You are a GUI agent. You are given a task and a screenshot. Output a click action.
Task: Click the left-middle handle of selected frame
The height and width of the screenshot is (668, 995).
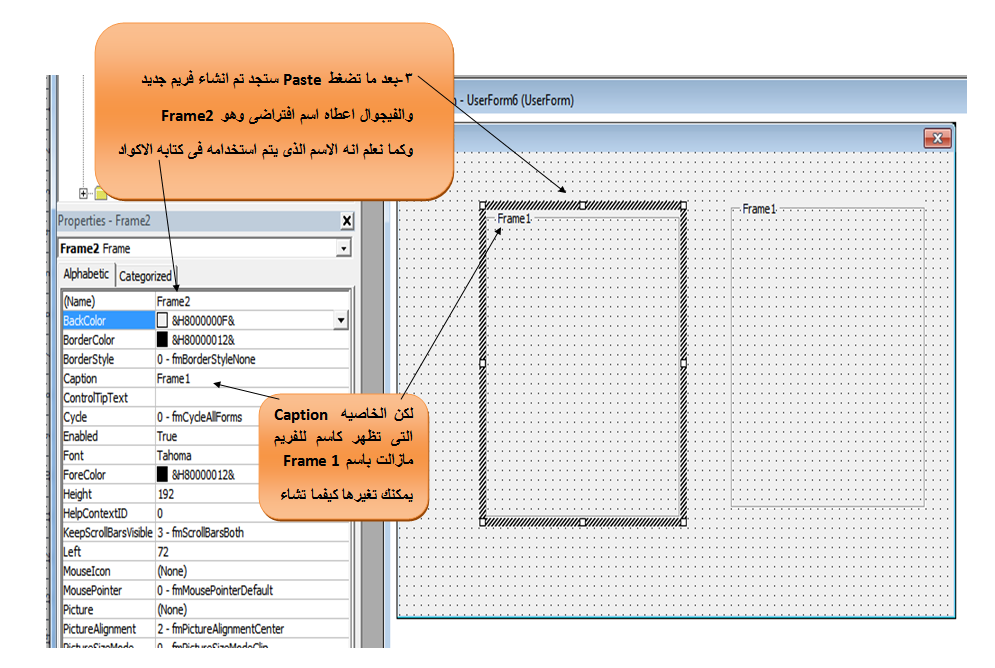[483, 363]
